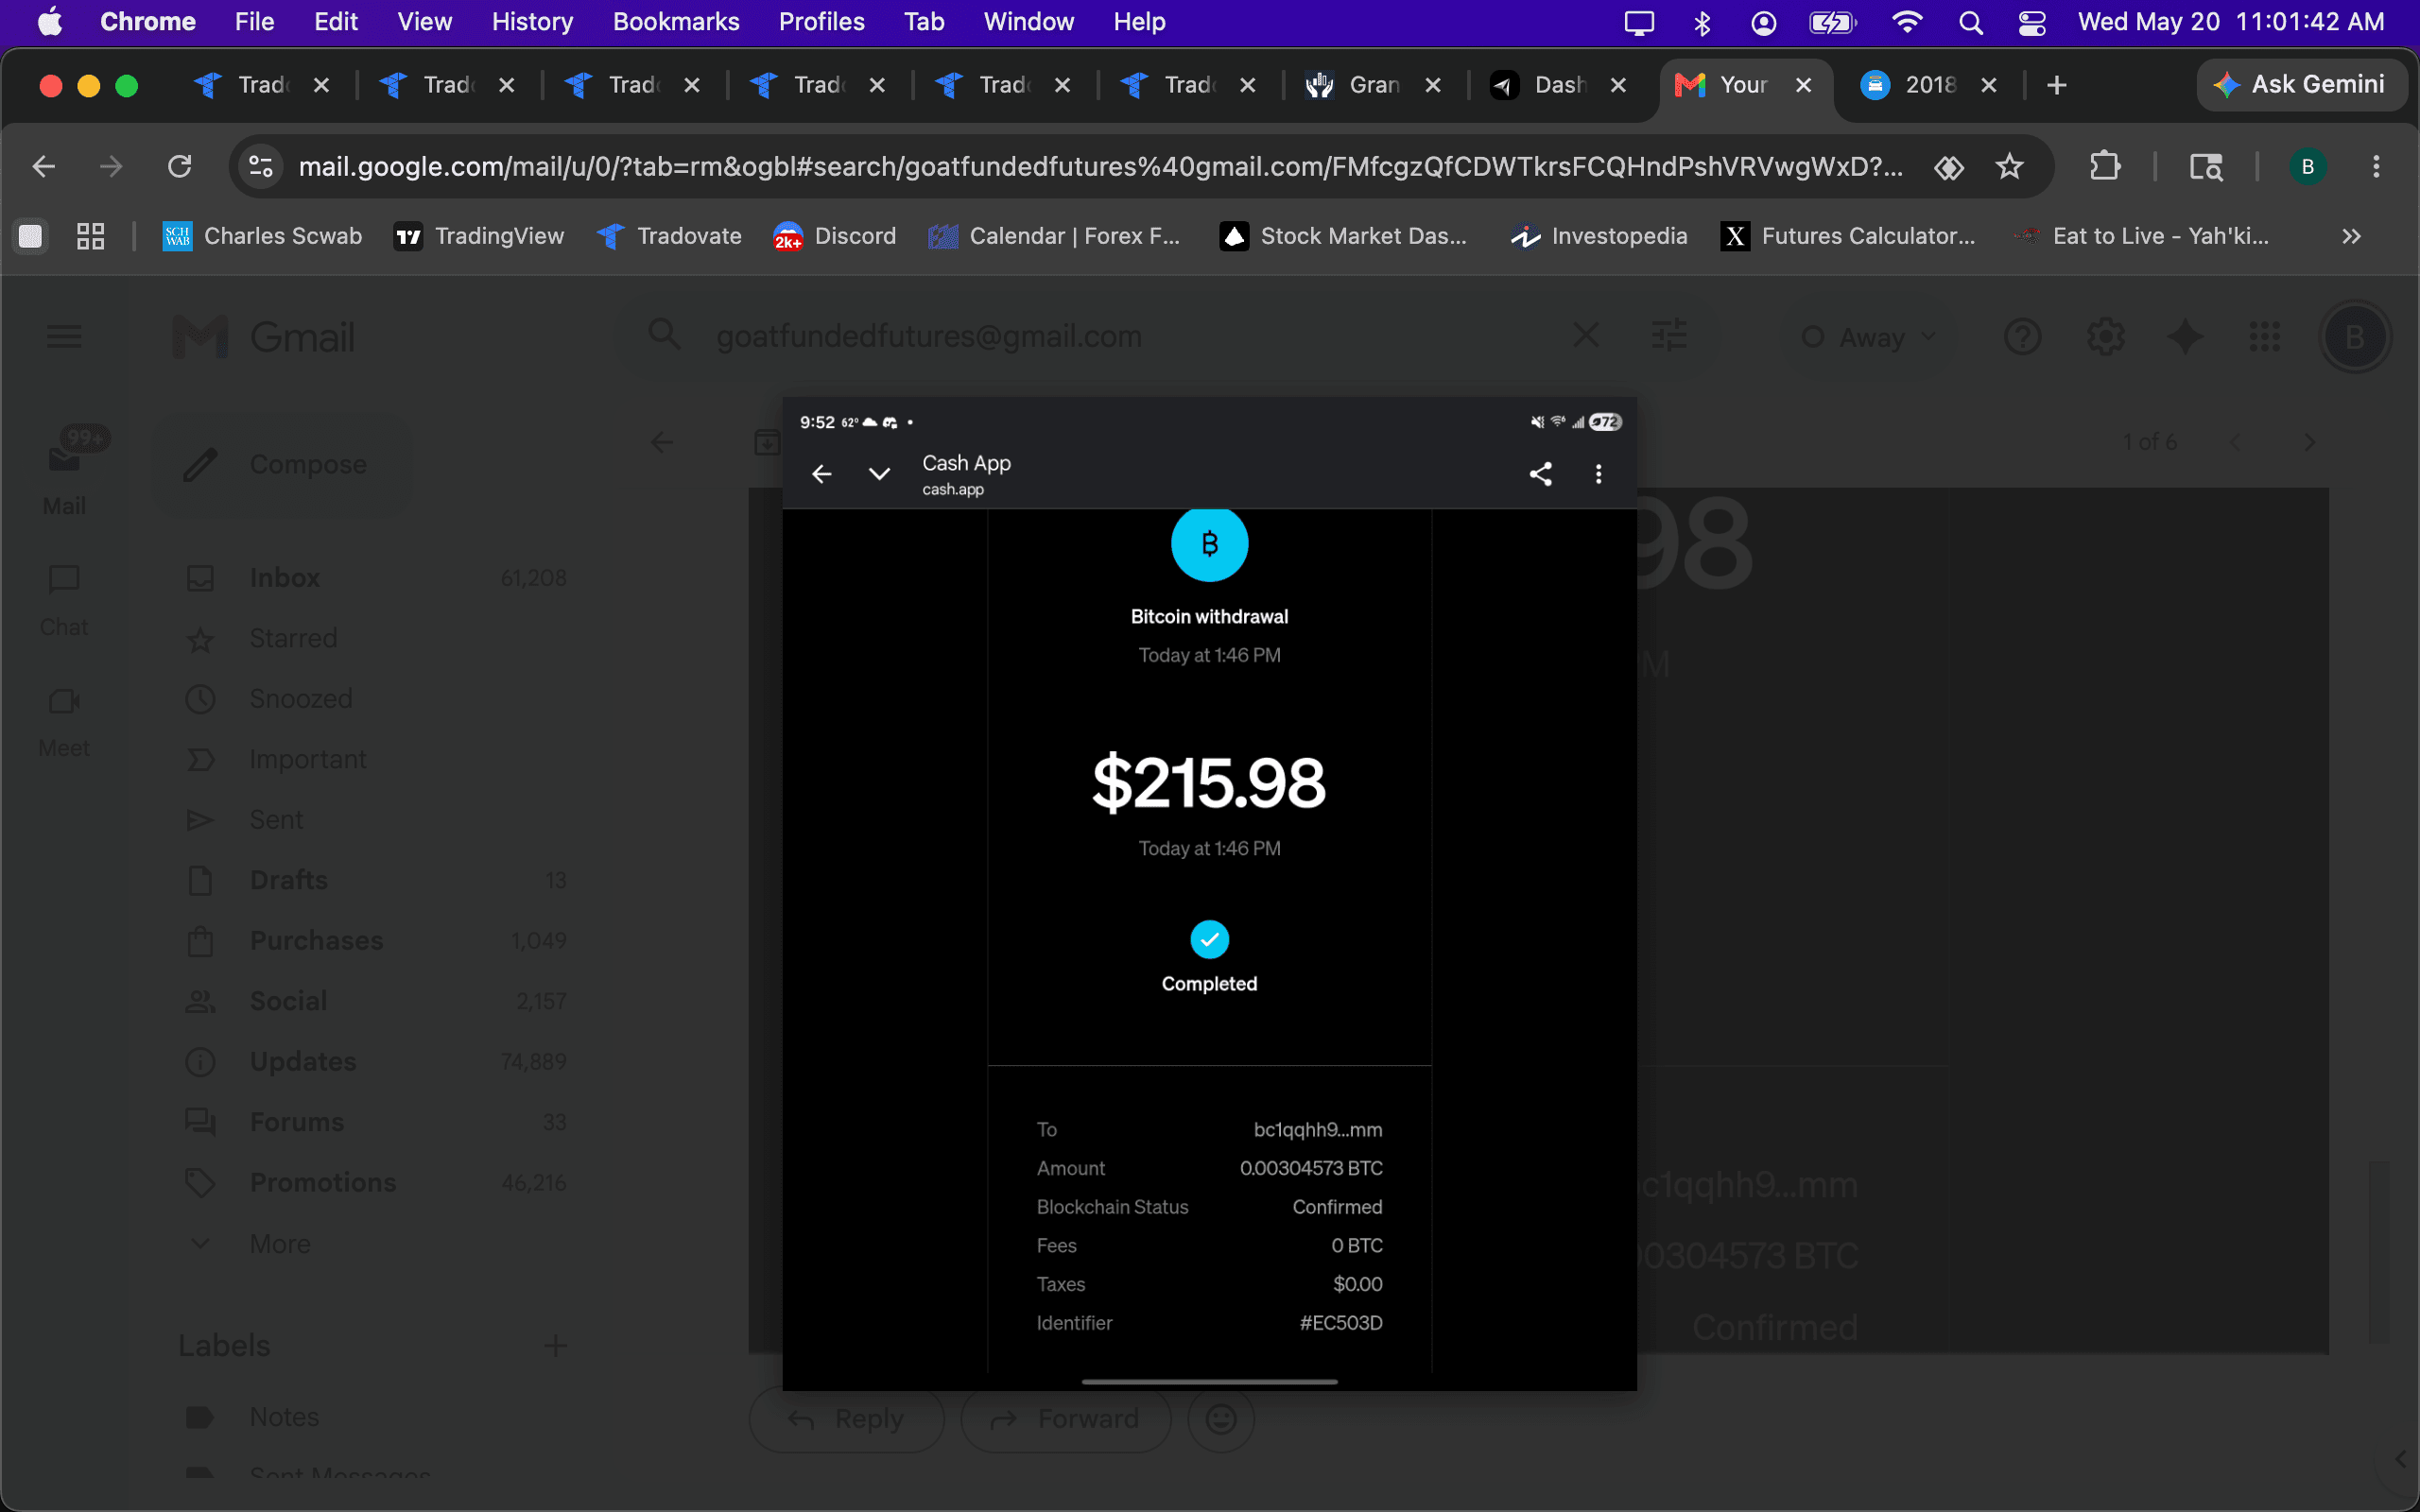Screen dimensions: 2420x1512
Task: Clear the Gmail search query
Action: 1586,336
